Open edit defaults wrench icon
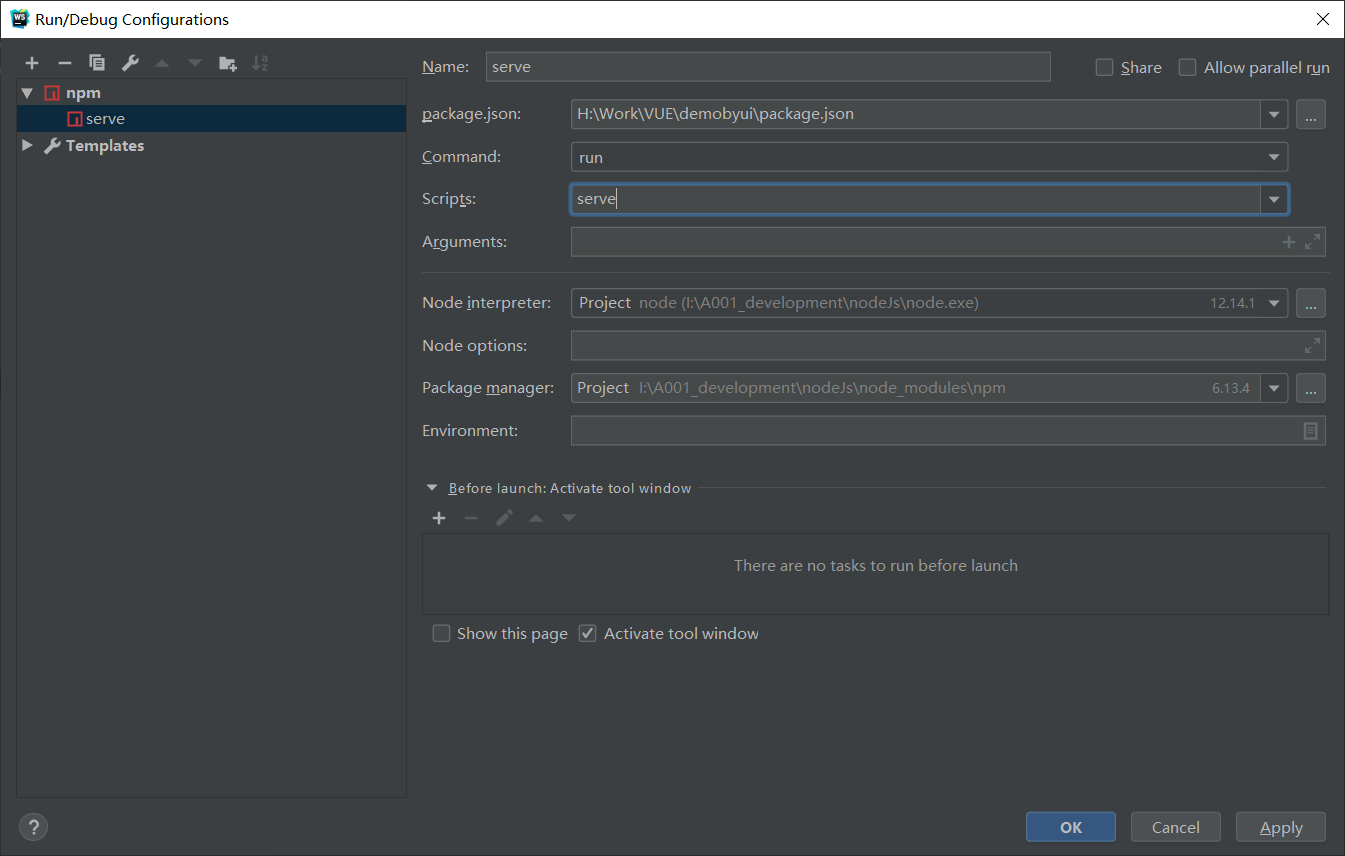This screenshot has width=1345, height=856. point(130,63)
